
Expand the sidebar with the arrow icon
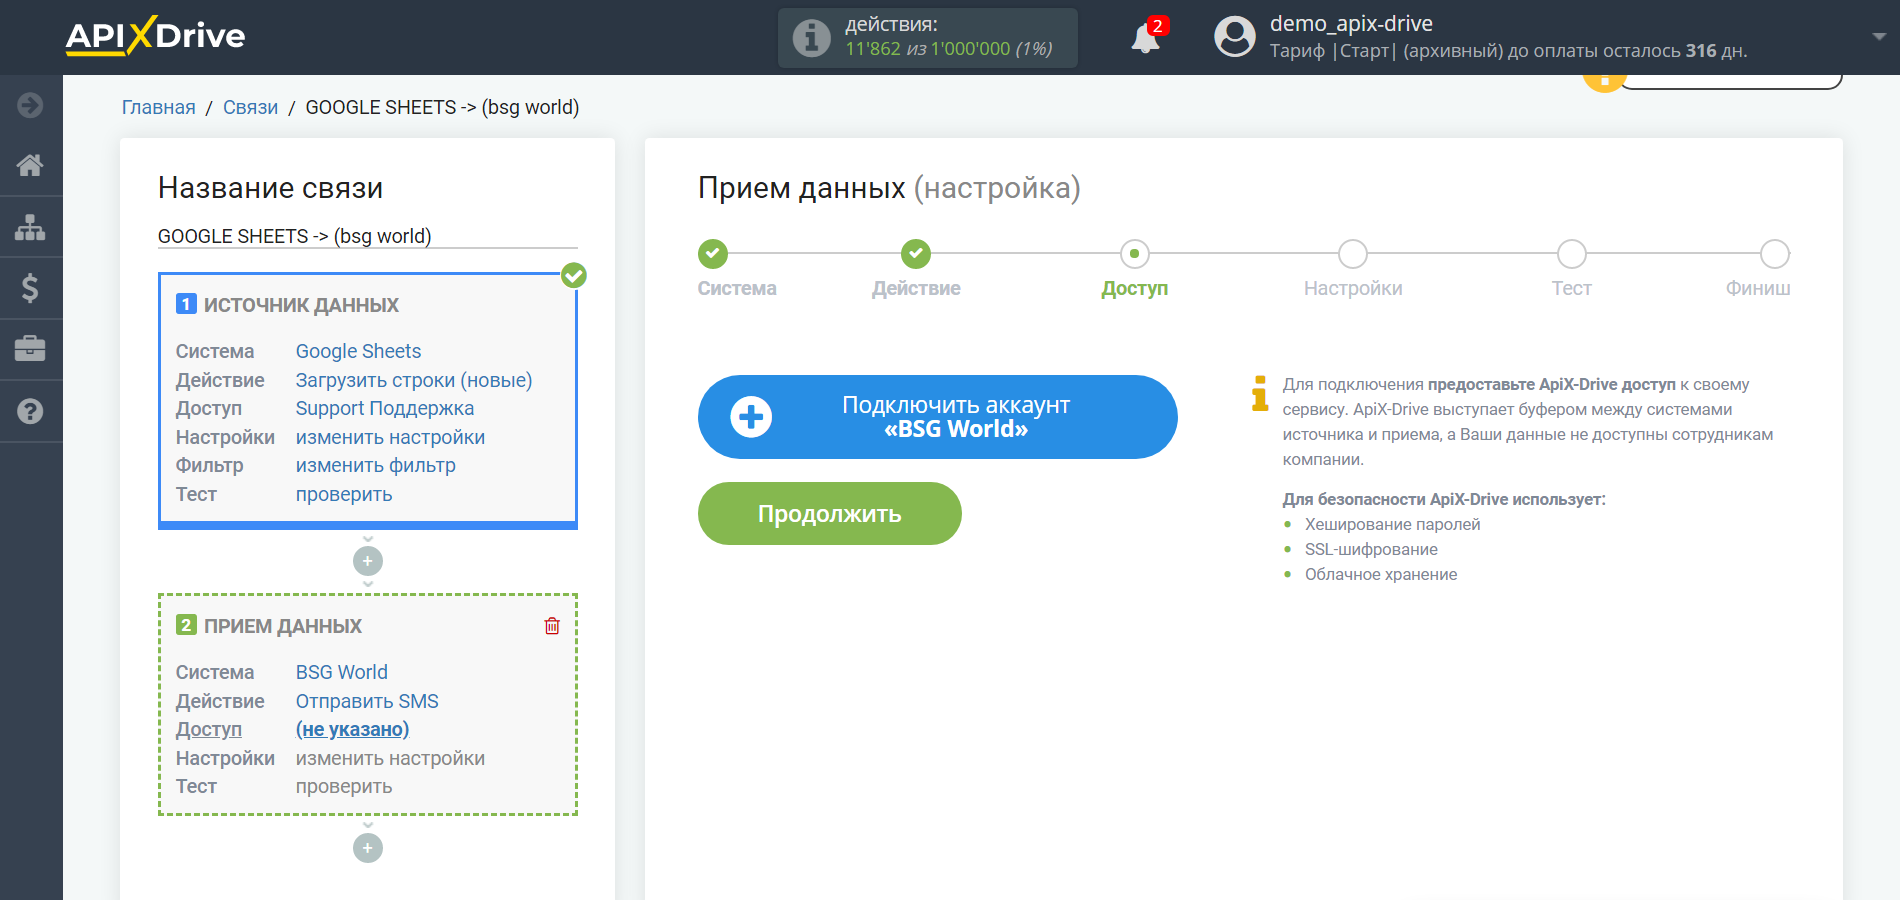click(30, 105)
